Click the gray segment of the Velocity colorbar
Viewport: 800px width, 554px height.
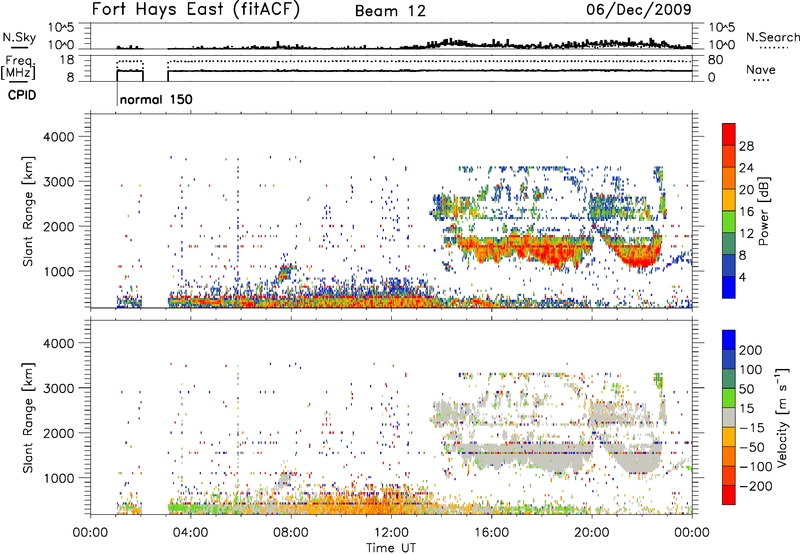point(729,417)
